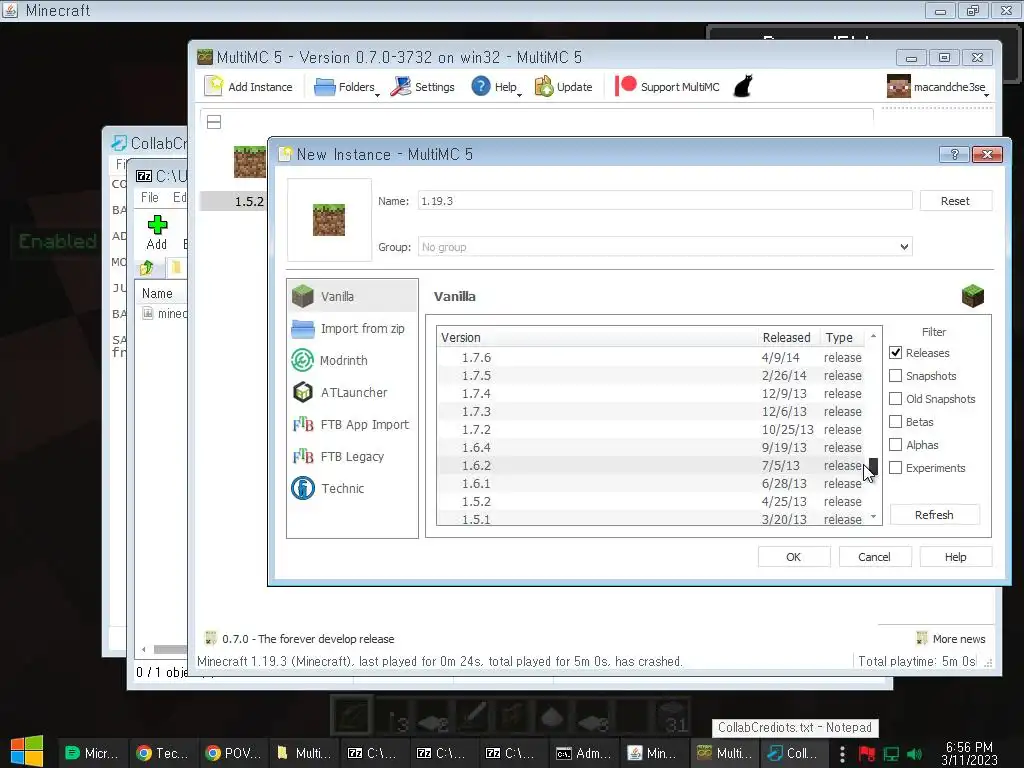Collapse the instance group in MultiMC
The height and width of the screenshot is (768, 1024).
coord(214,122)
